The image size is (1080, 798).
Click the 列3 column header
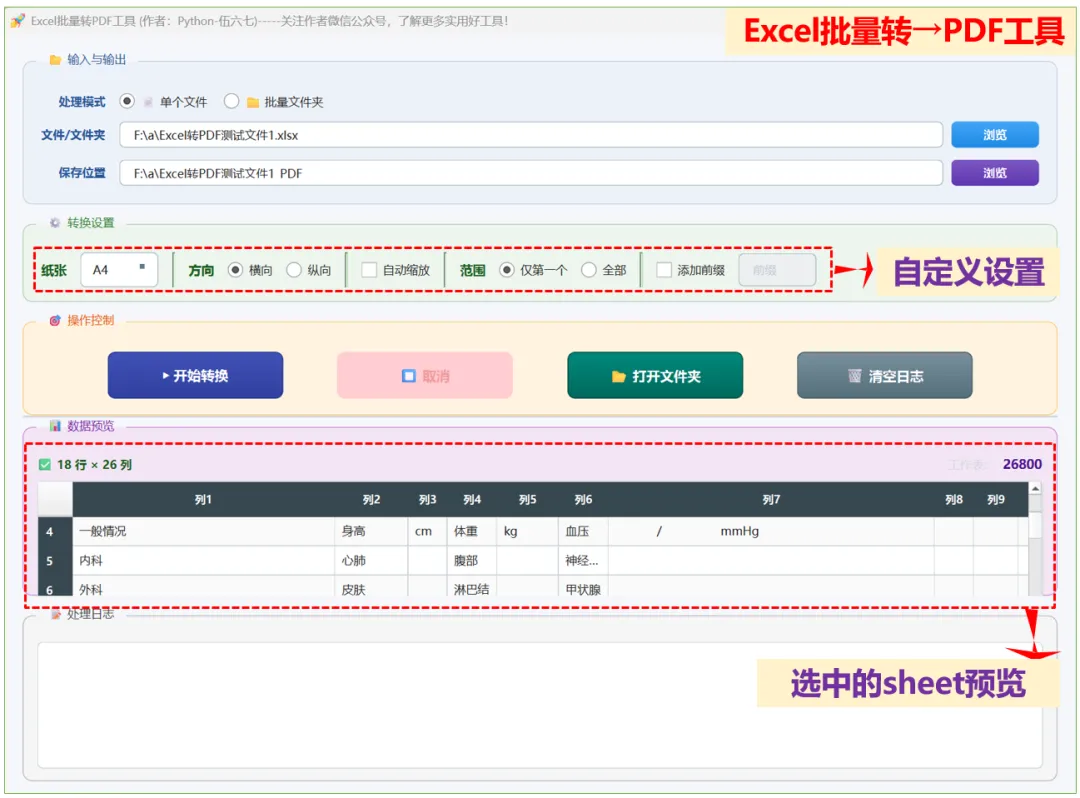pyautogui.click(x=427, y=499)
